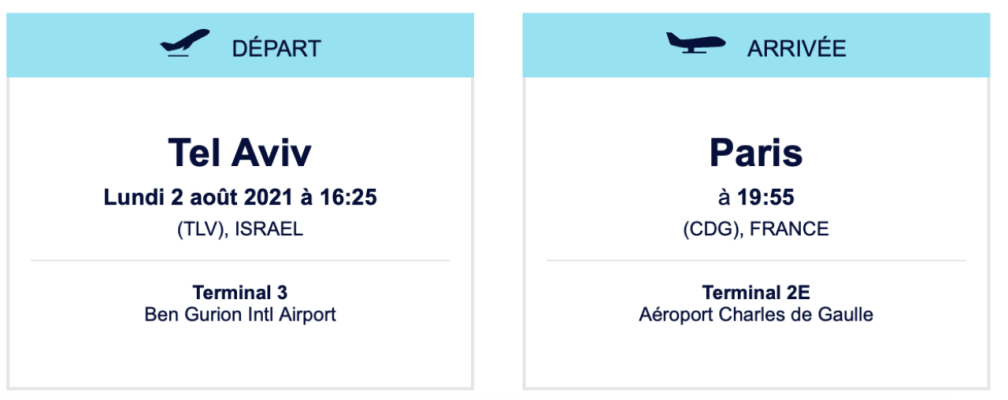Click the word ISRAEL in departure card
The height and width of the screenshot is (400, 1008).
click(269, 229)
